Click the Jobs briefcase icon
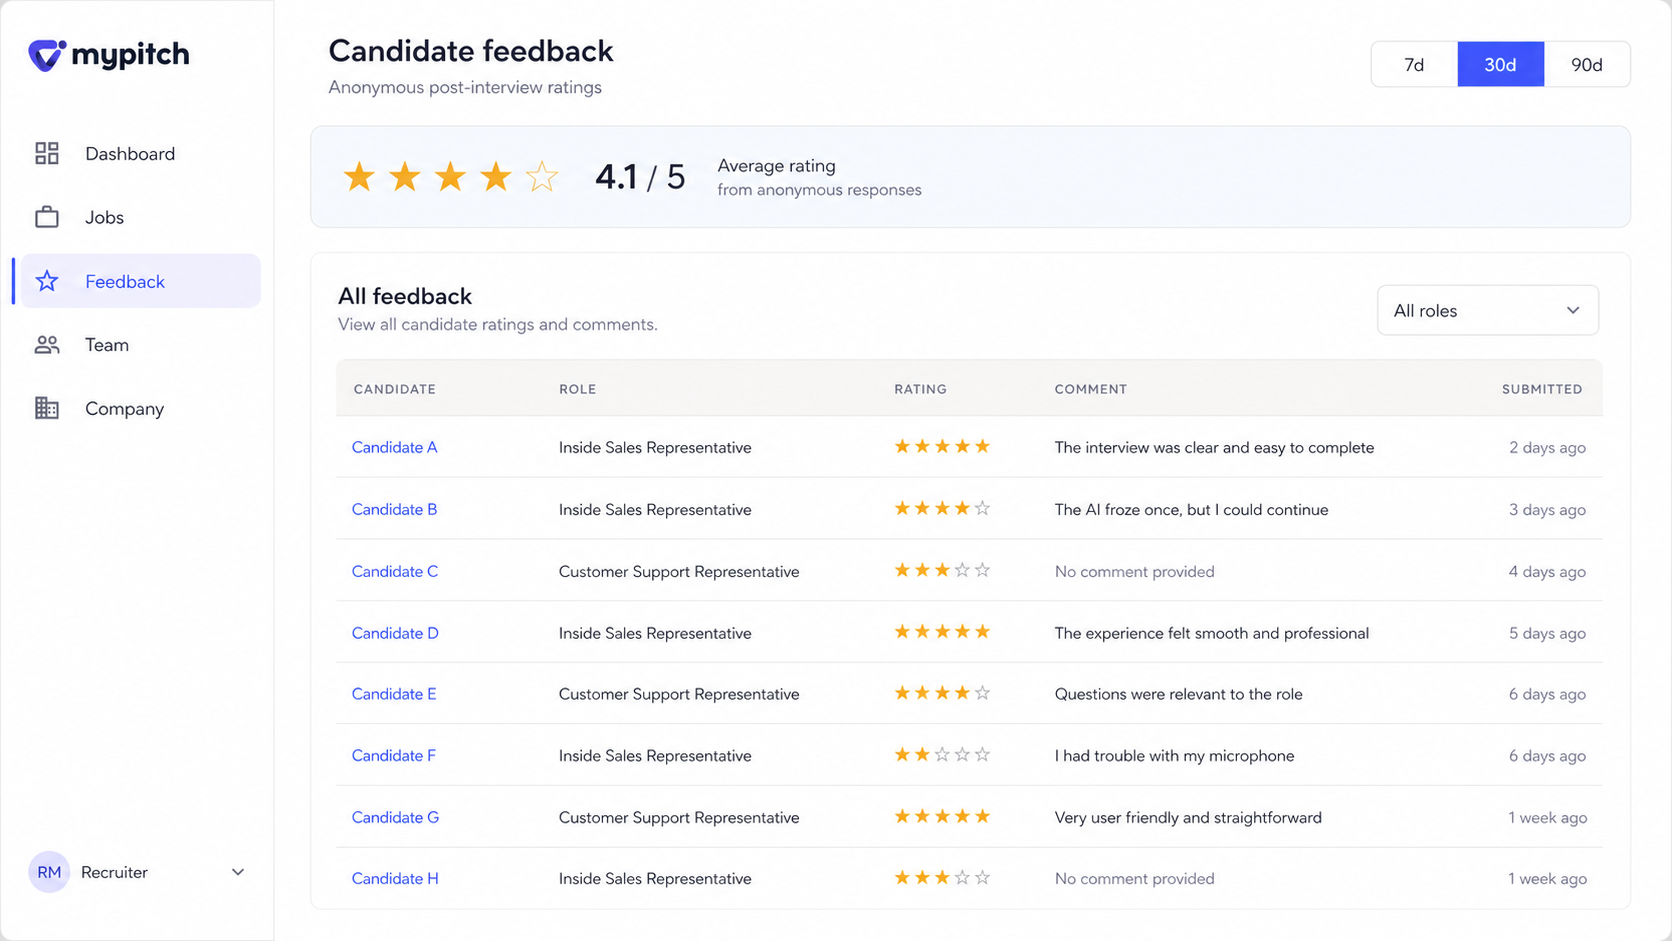Image resolution: width=1672 pixels, height=941 pixels. (x=47, y=217)
